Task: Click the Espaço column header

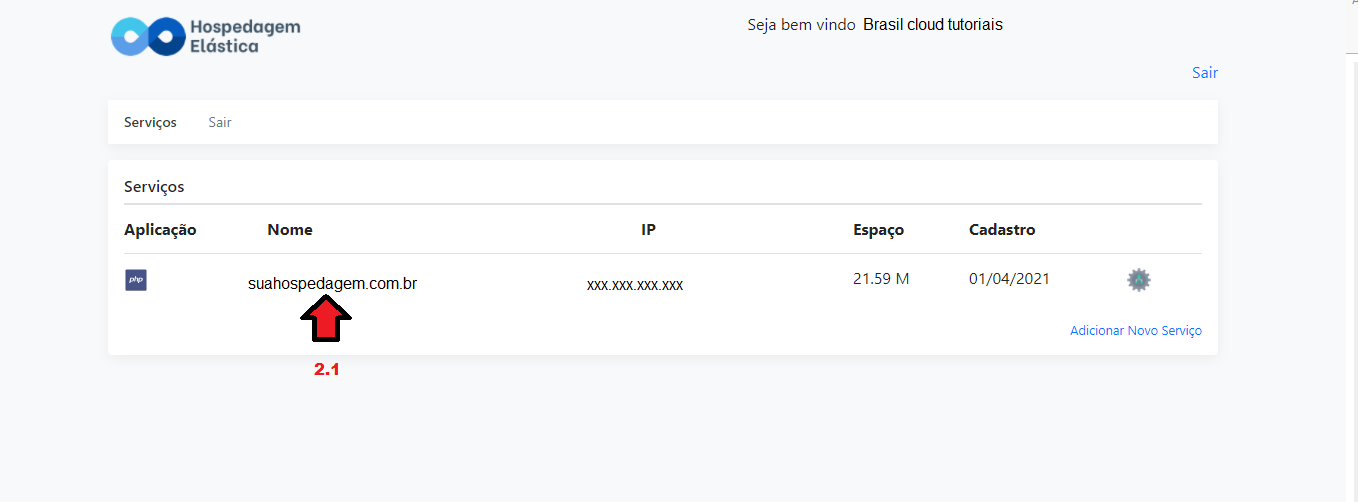Action: [x=878, y=230]
